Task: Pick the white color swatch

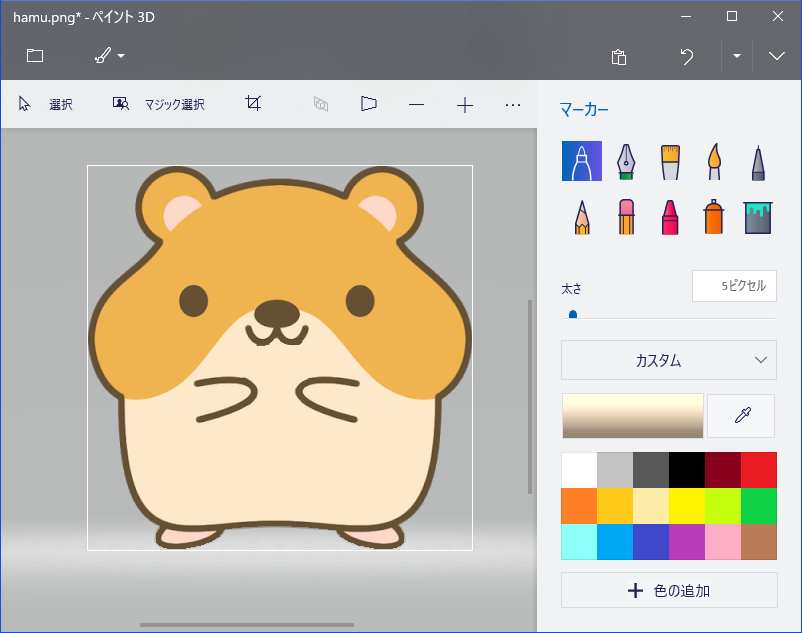Action: [579, 470]
